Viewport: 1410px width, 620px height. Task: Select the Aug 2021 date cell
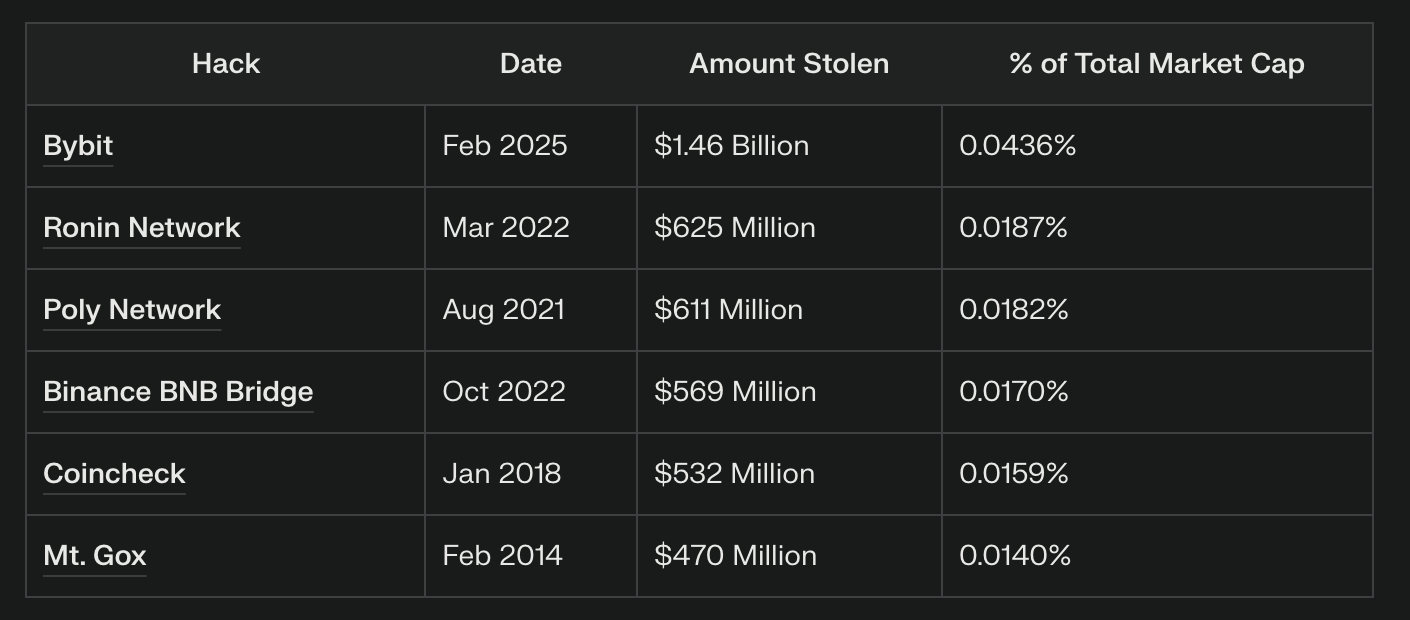click(x=504, y=310)
